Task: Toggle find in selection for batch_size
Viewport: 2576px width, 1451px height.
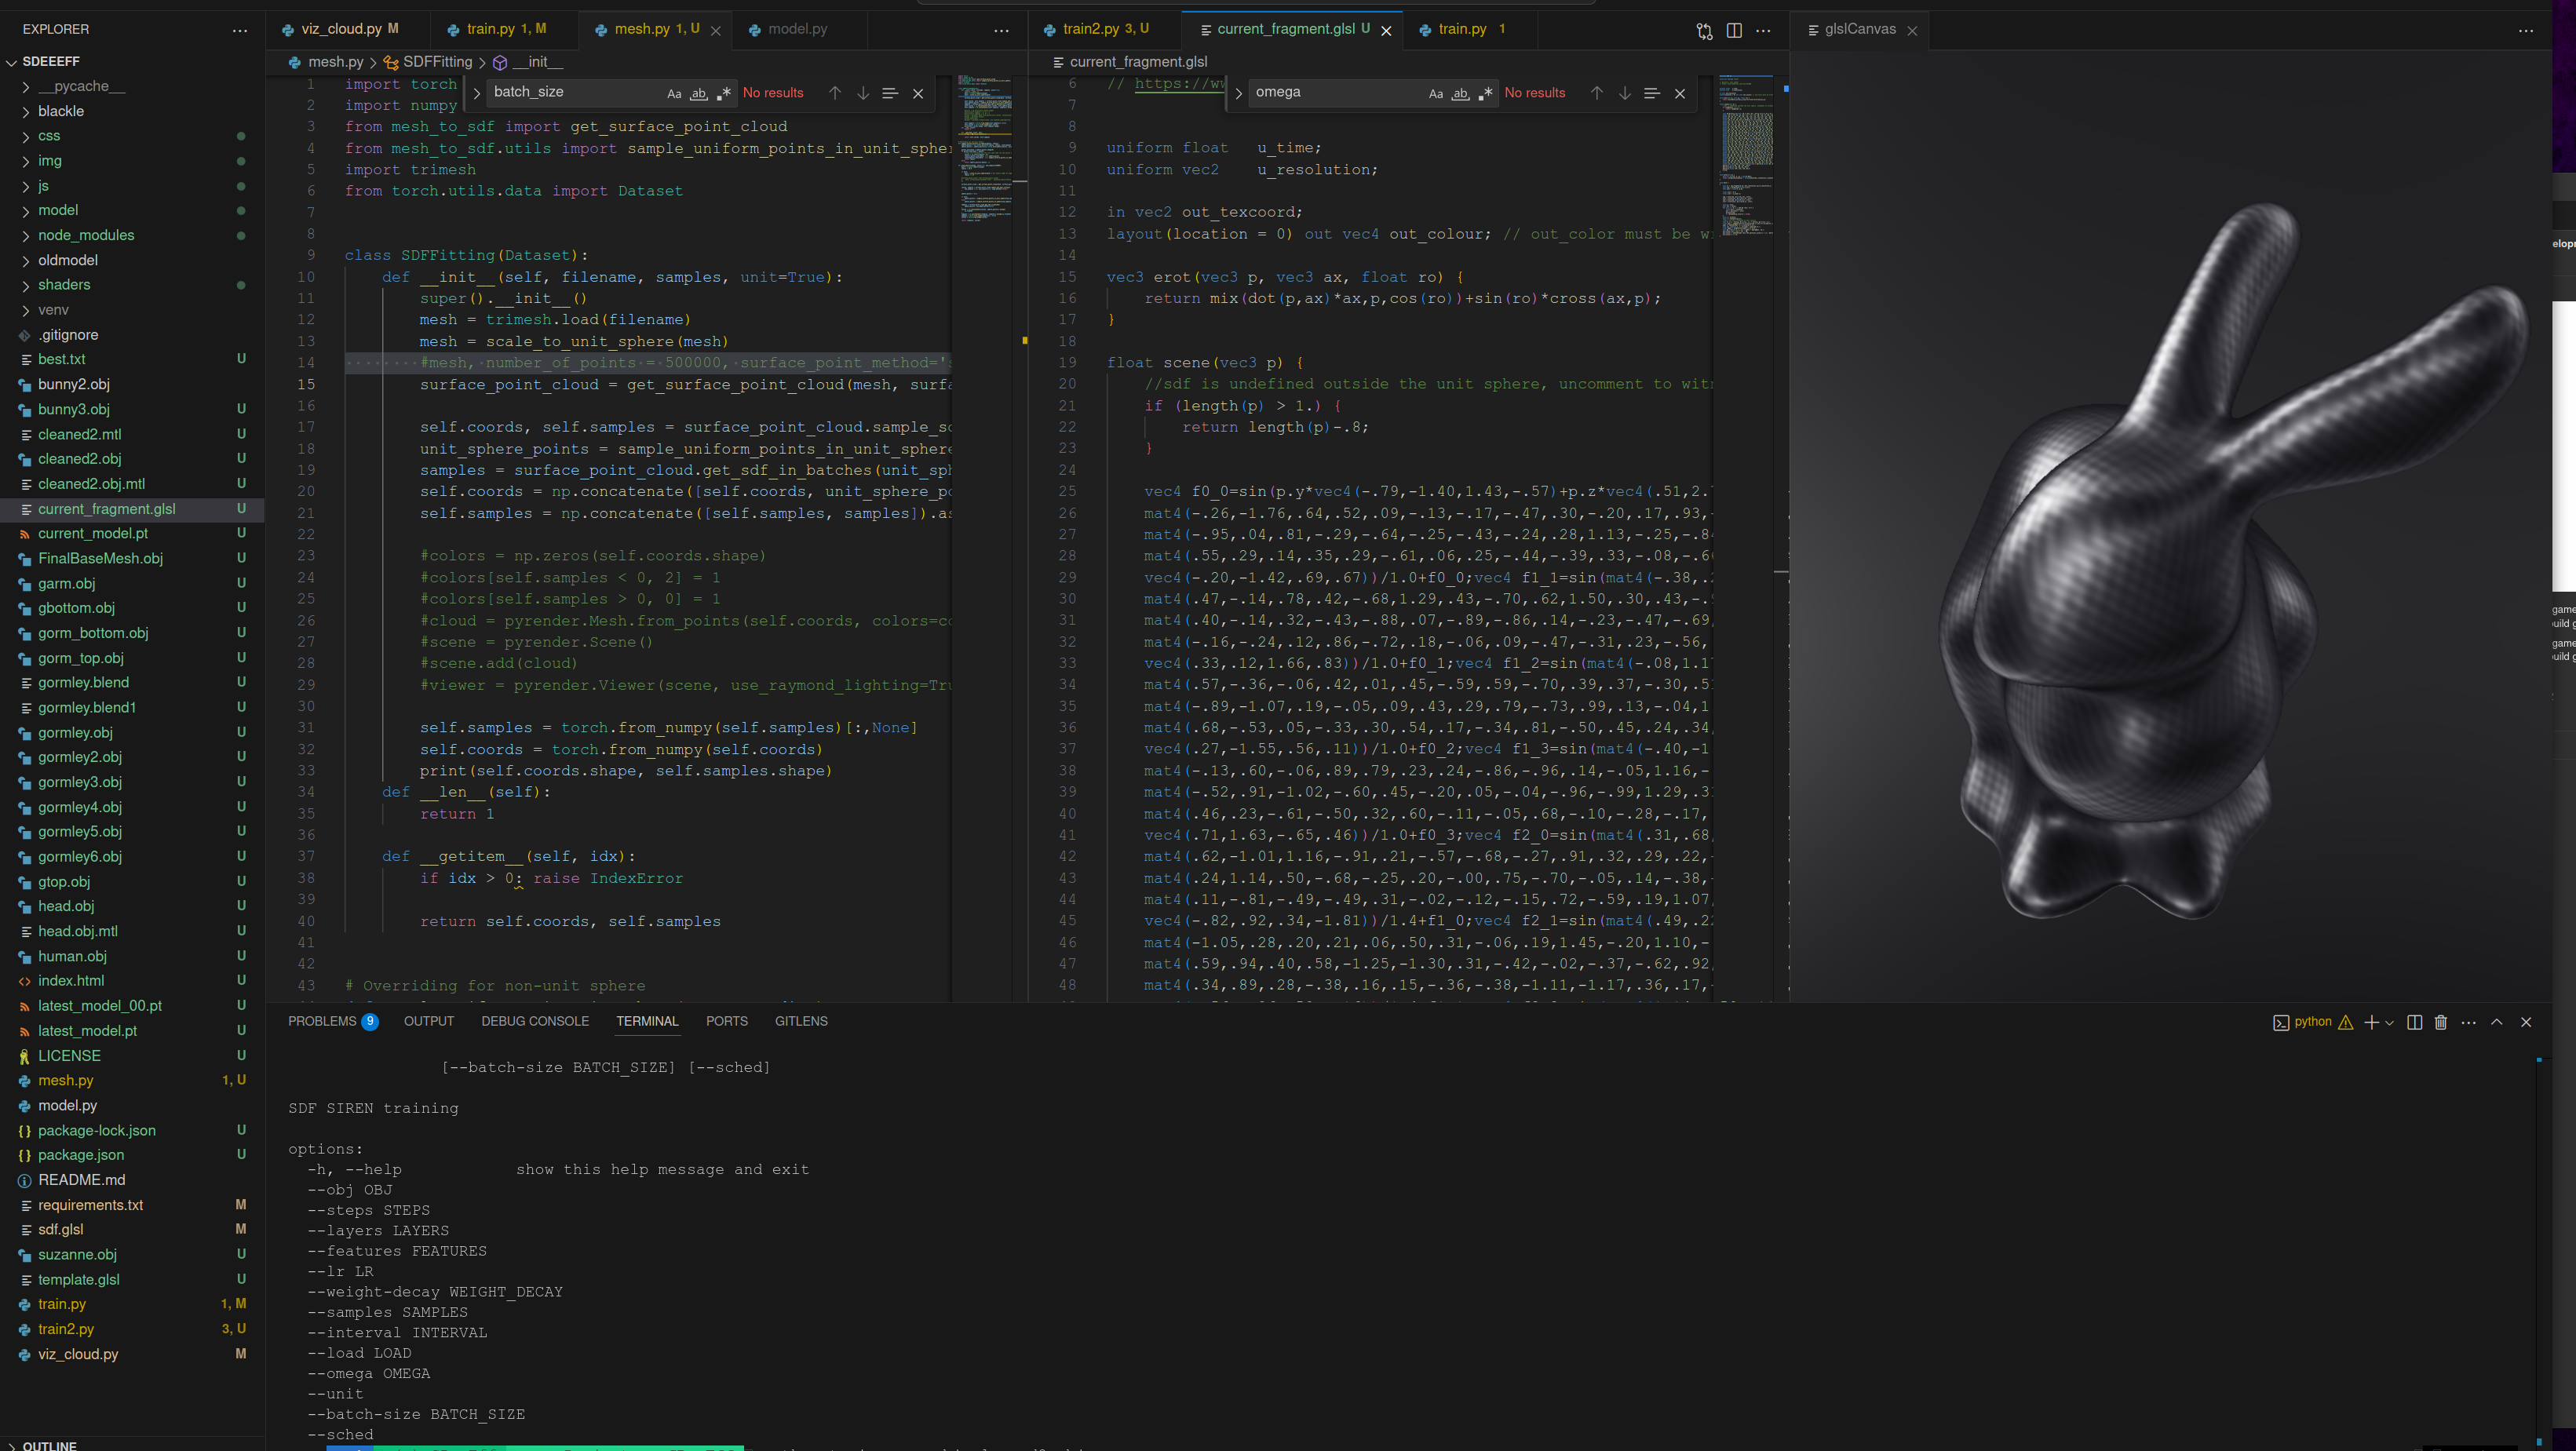Action: (890, 93)
